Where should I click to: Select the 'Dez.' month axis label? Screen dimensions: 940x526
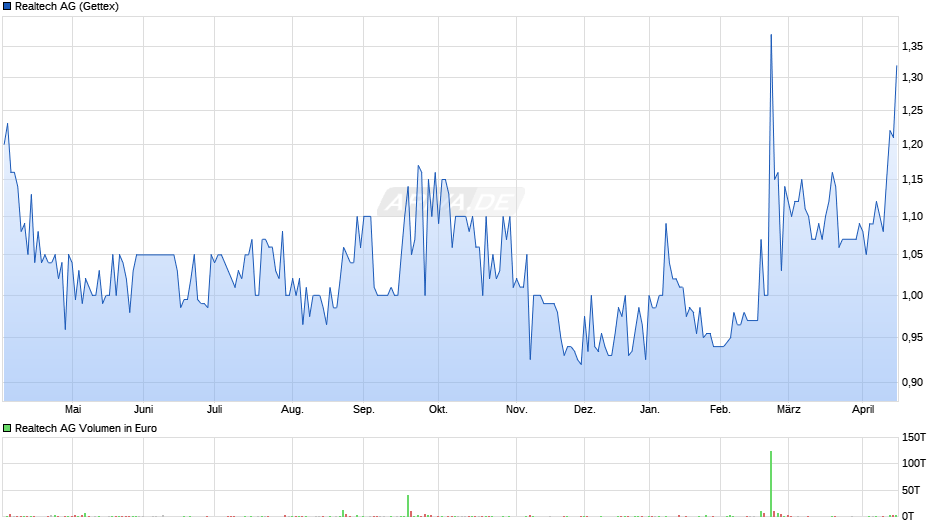pos(585,409)
